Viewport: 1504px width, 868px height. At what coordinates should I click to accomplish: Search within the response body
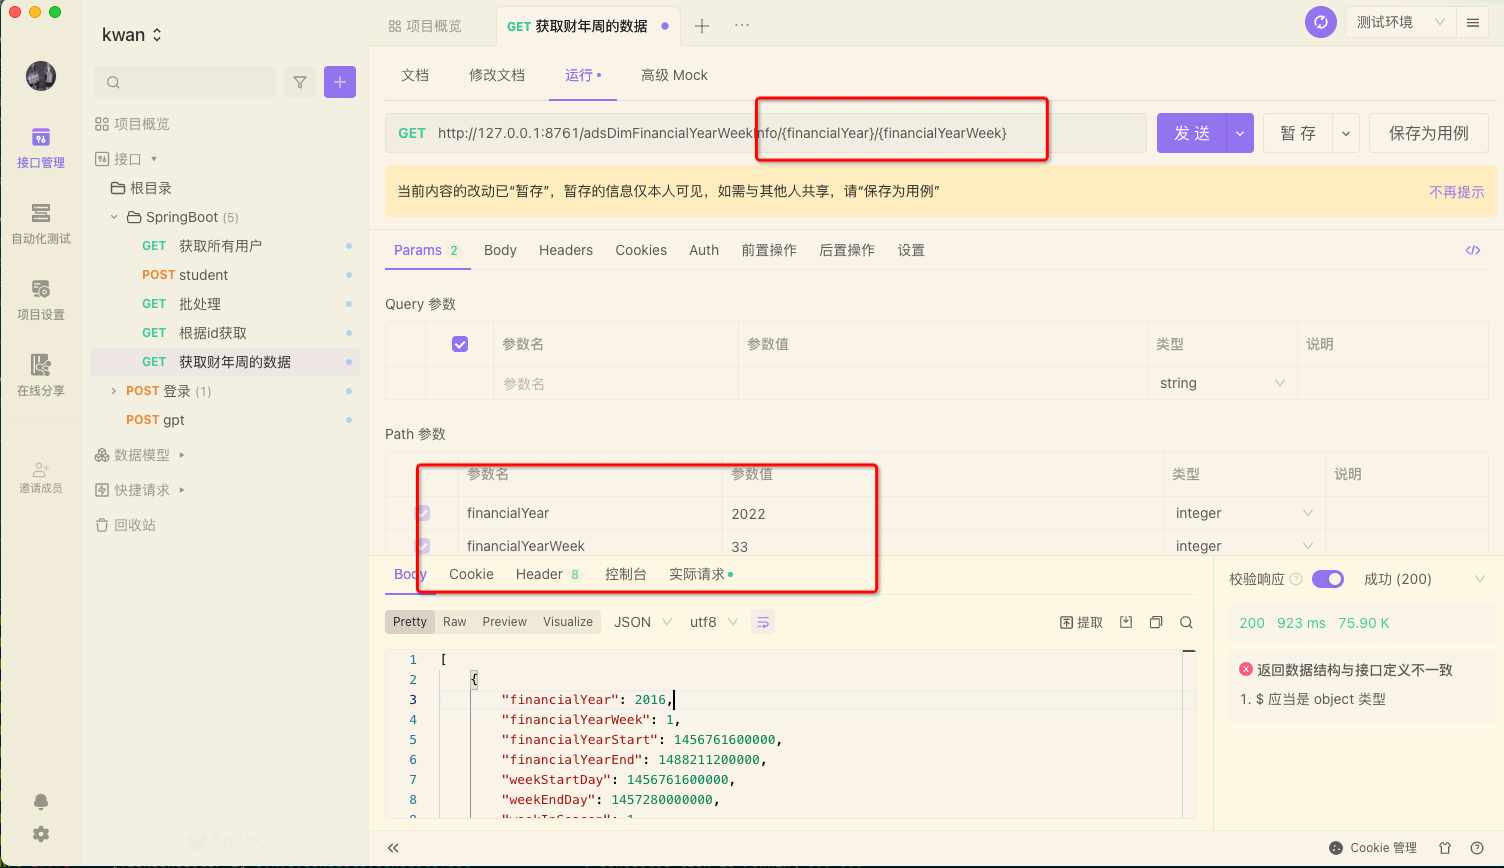1186,622
